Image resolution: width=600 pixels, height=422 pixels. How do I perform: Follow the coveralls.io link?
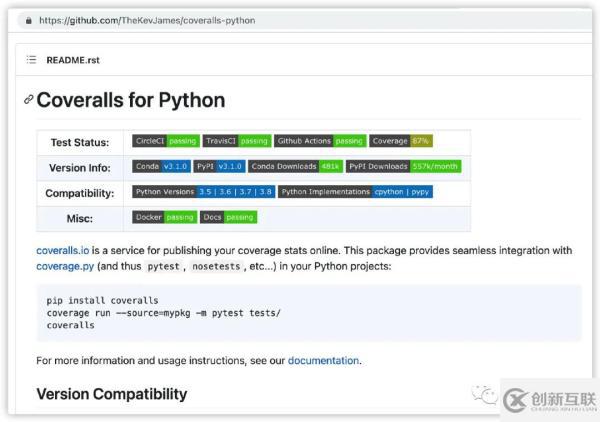63,250
